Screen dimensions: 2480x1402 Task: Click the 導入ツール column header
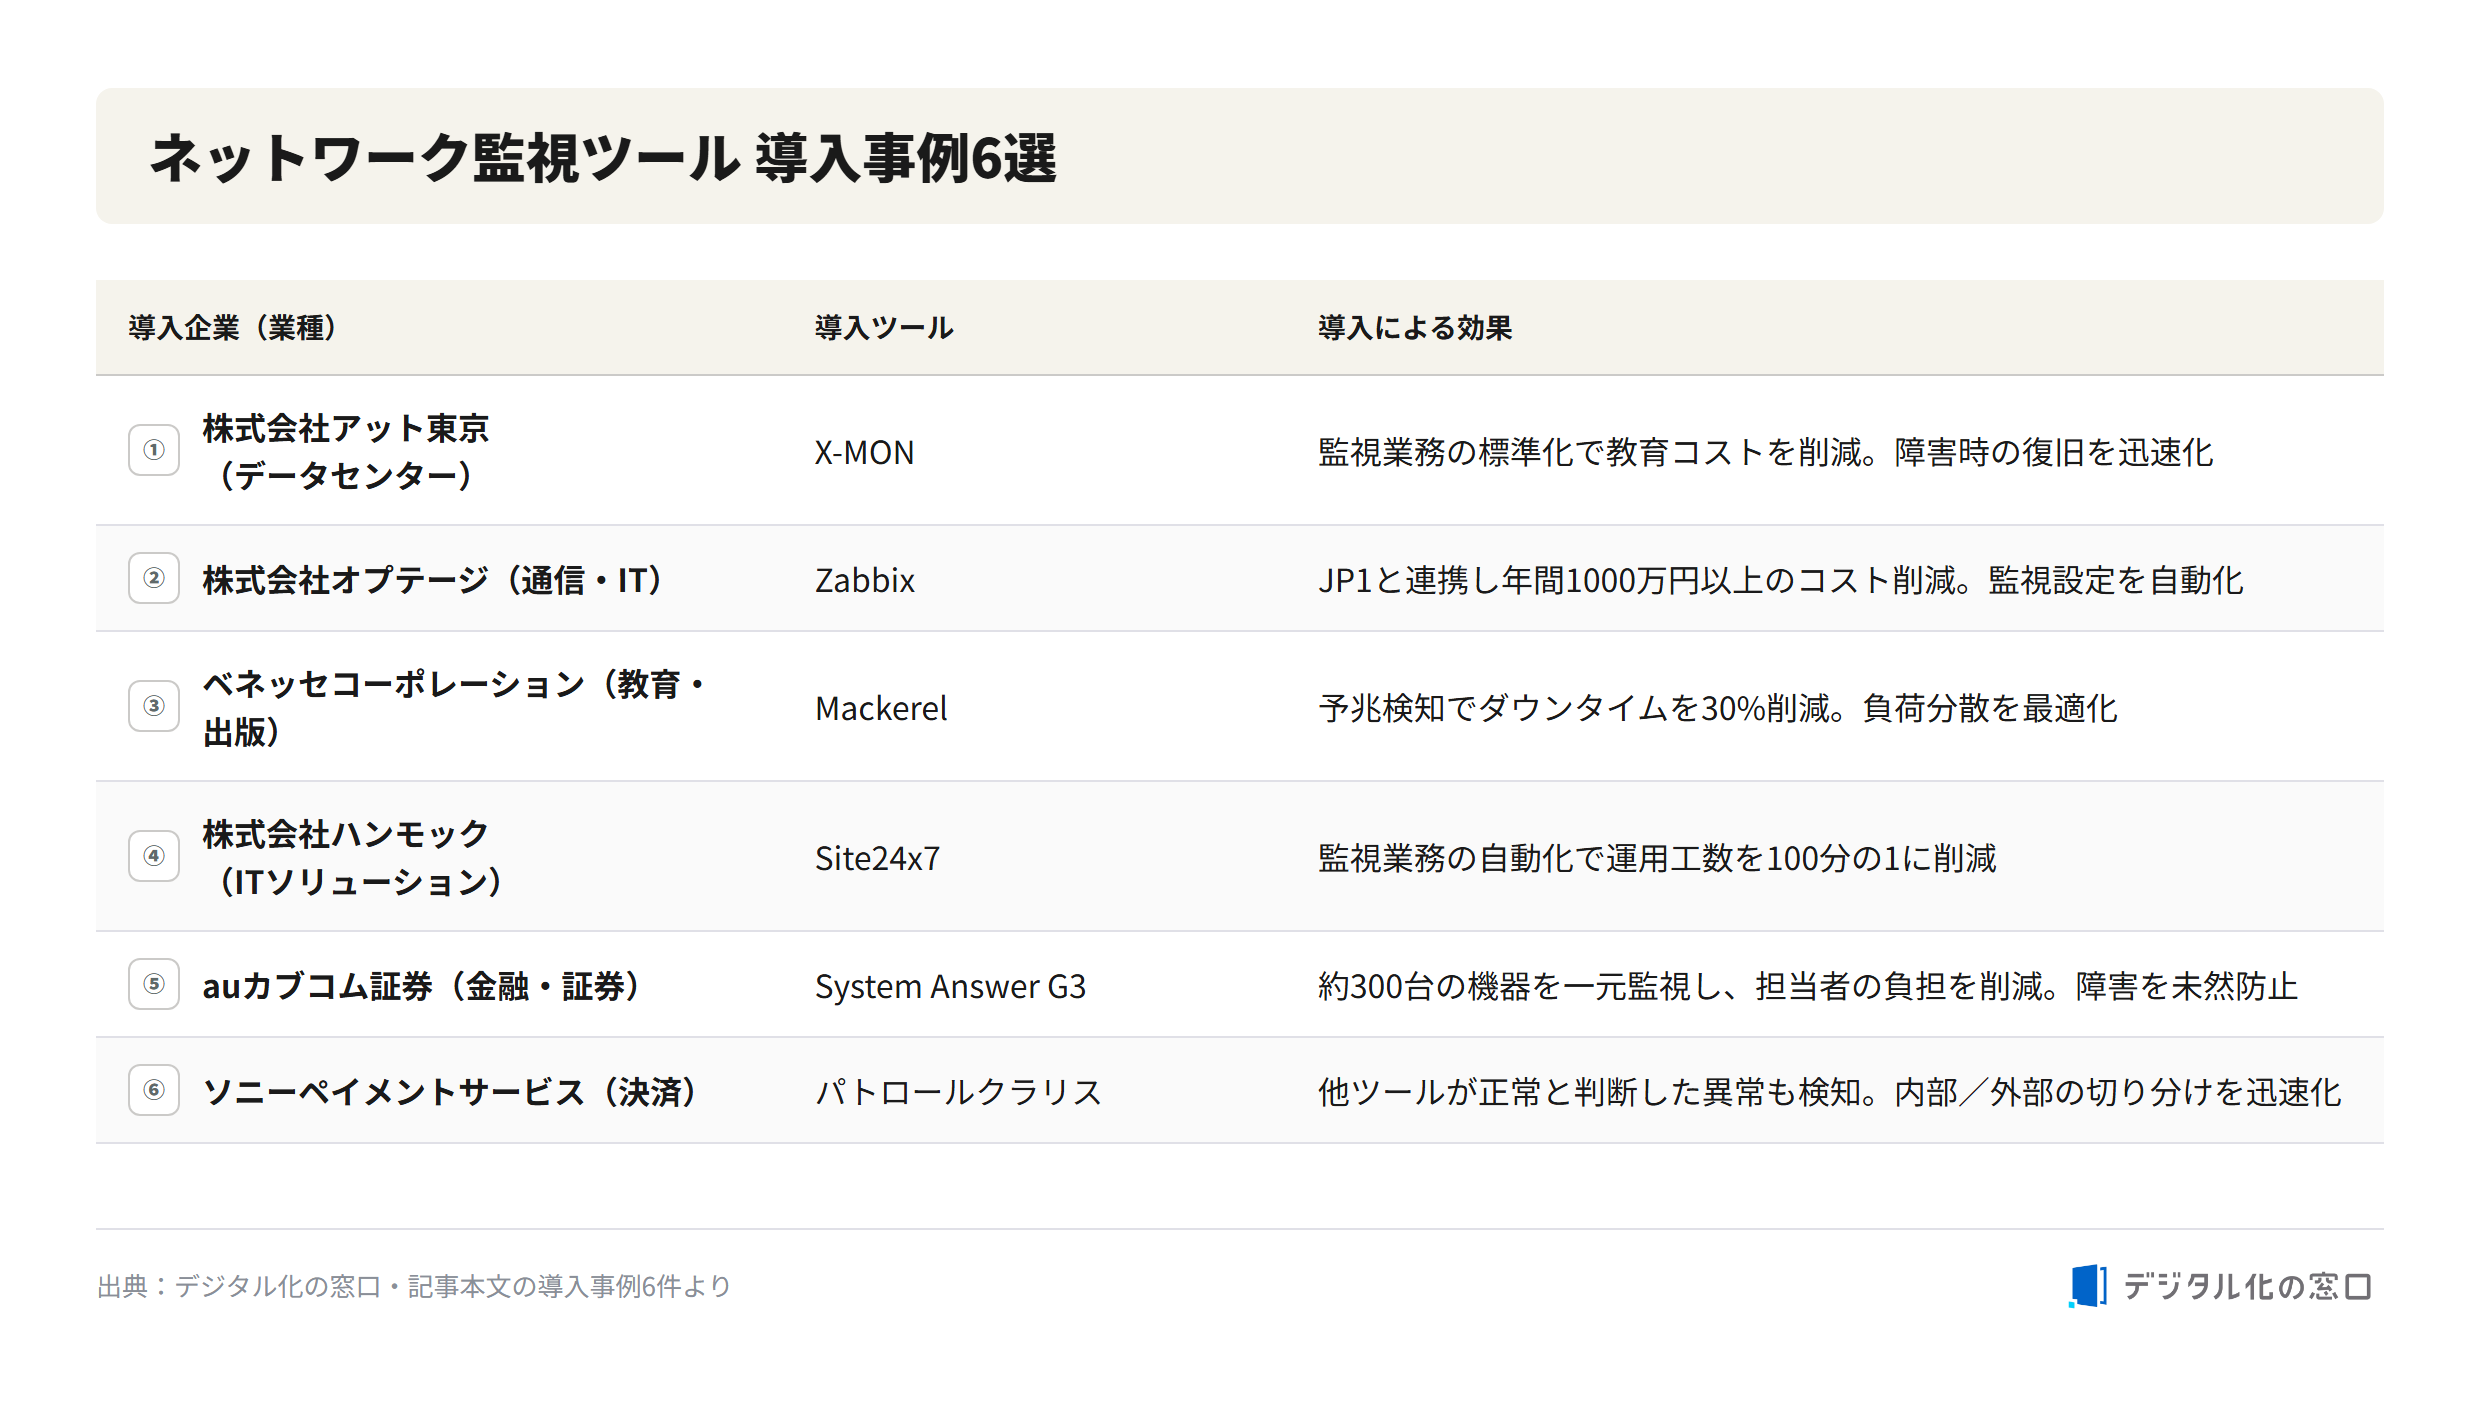884,328
